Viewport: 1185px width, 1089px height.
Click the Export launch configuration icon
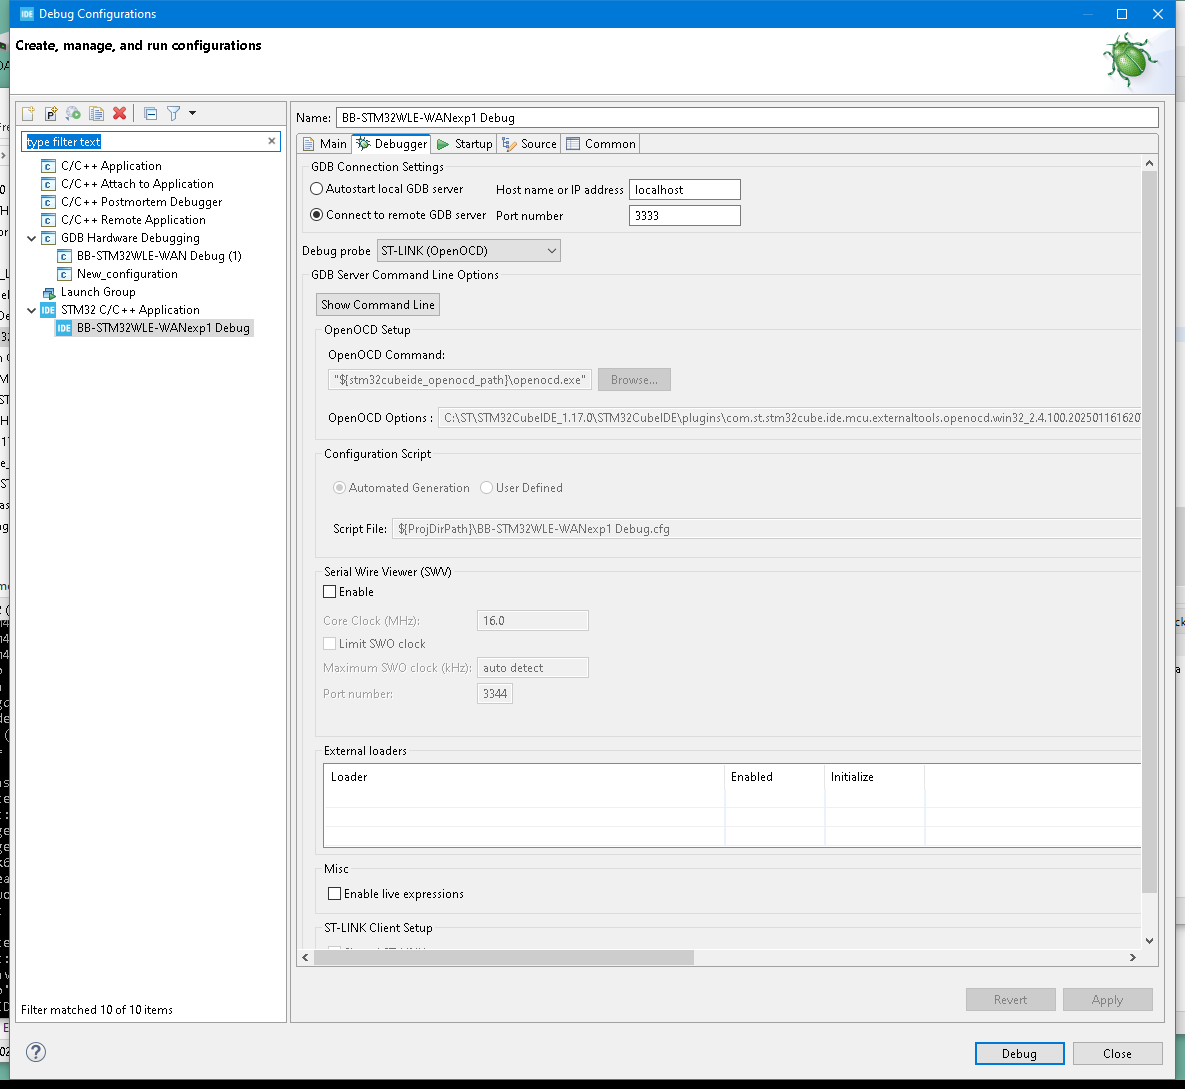73,113
